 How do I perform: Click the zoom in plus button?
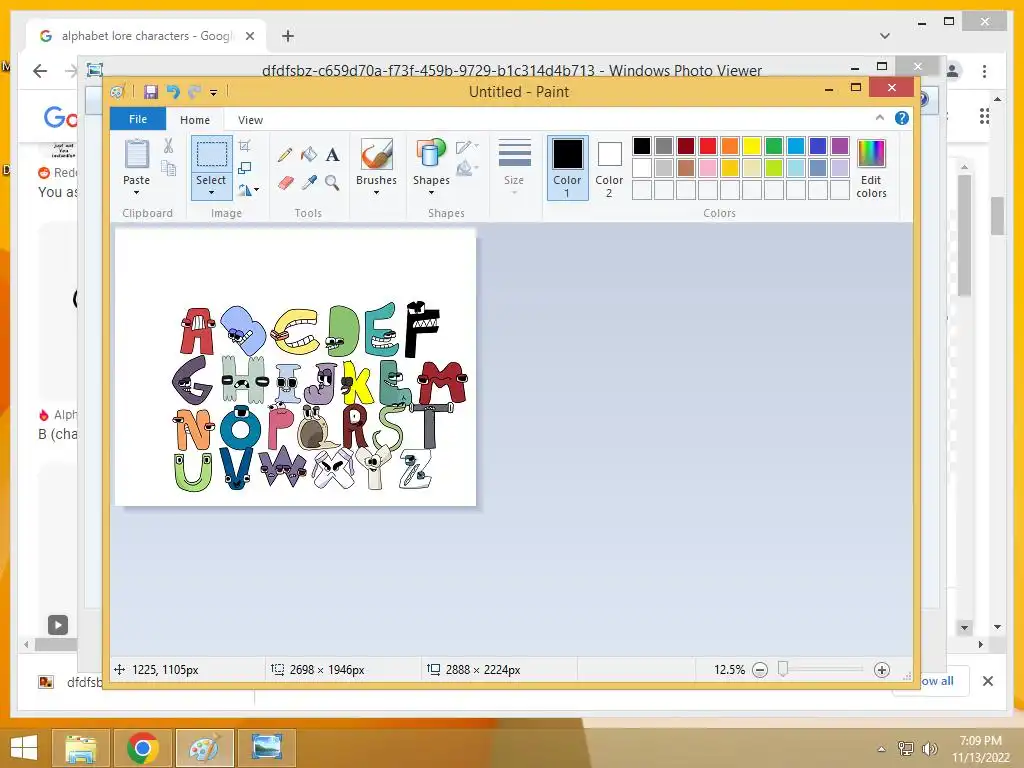tap(882, 670)
